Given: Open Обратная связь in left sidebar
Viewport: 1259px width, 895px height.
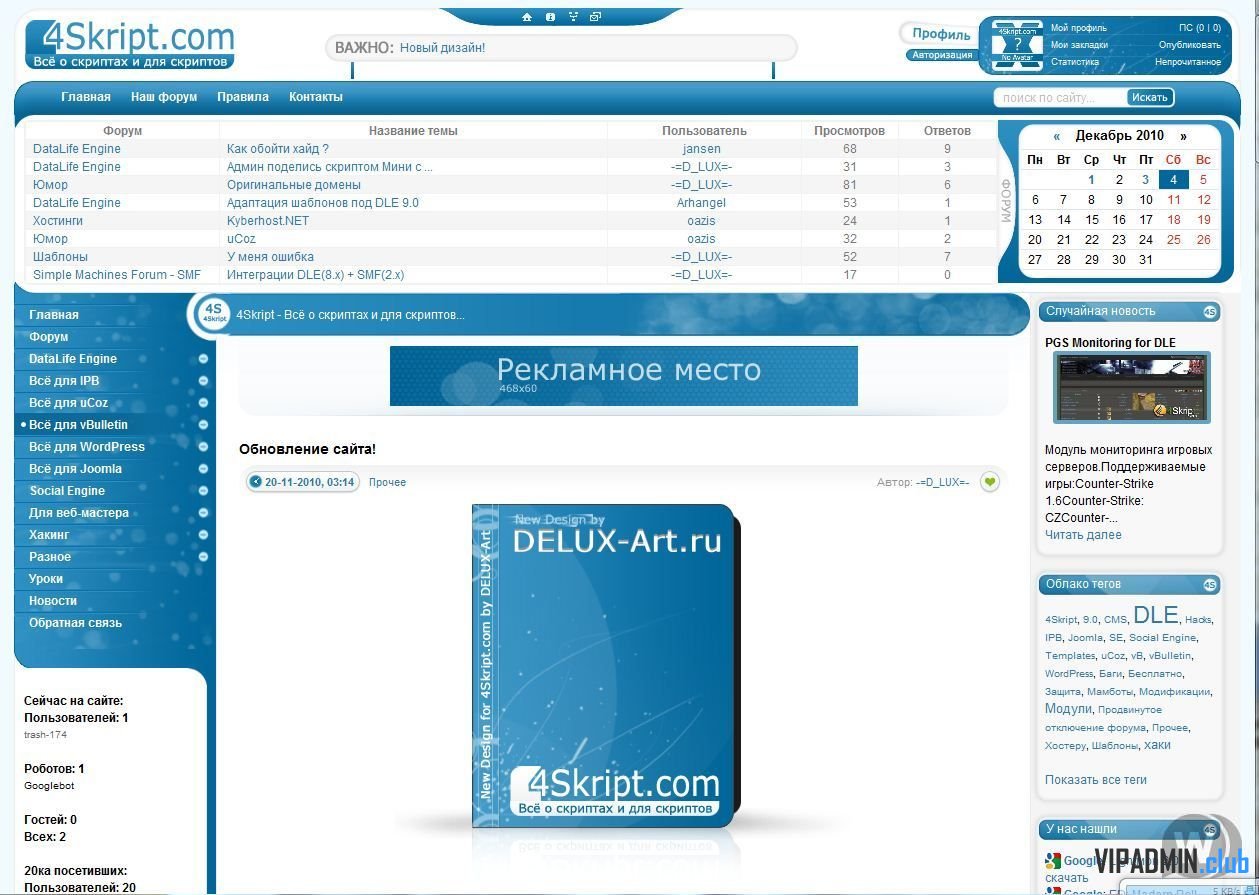Looking at the screenshot, I should click(x=76, y=623).
